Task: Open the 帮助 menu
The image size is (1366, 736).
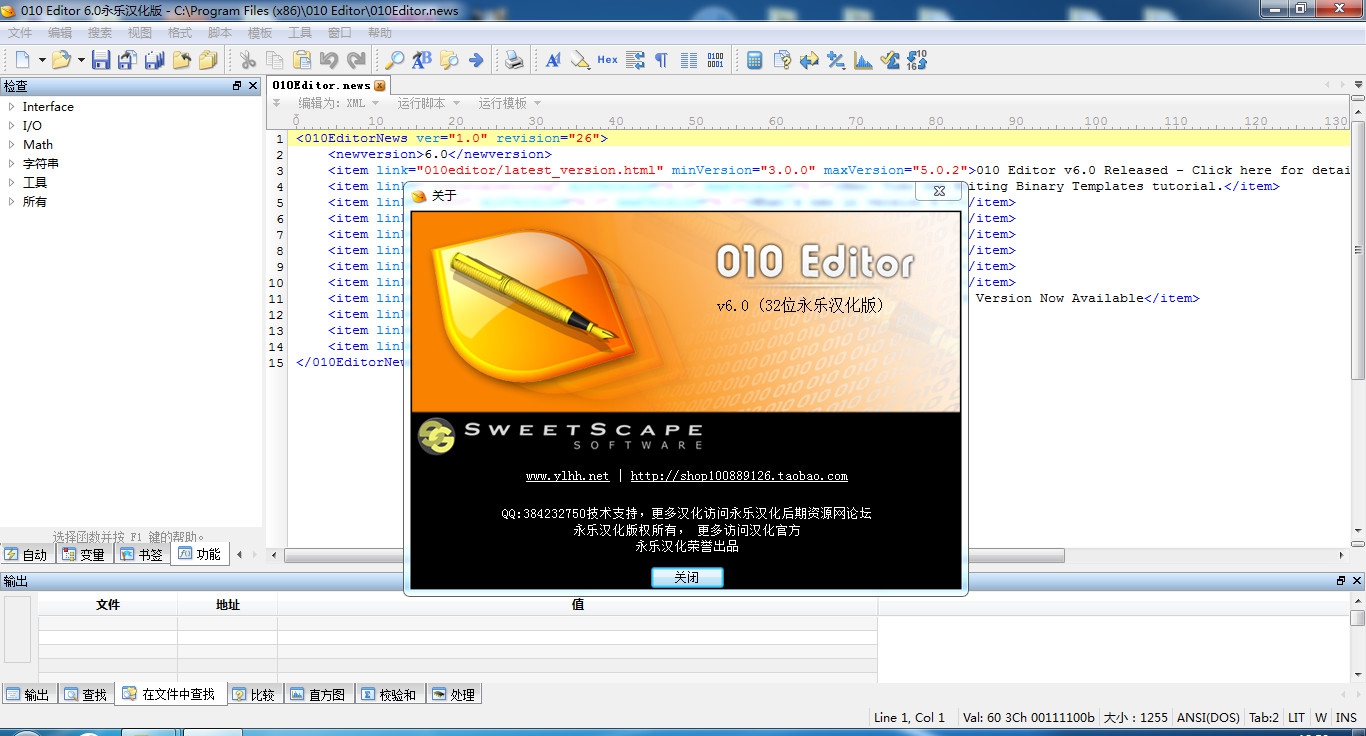Action: pyautogui.click(x=380, y=33)
